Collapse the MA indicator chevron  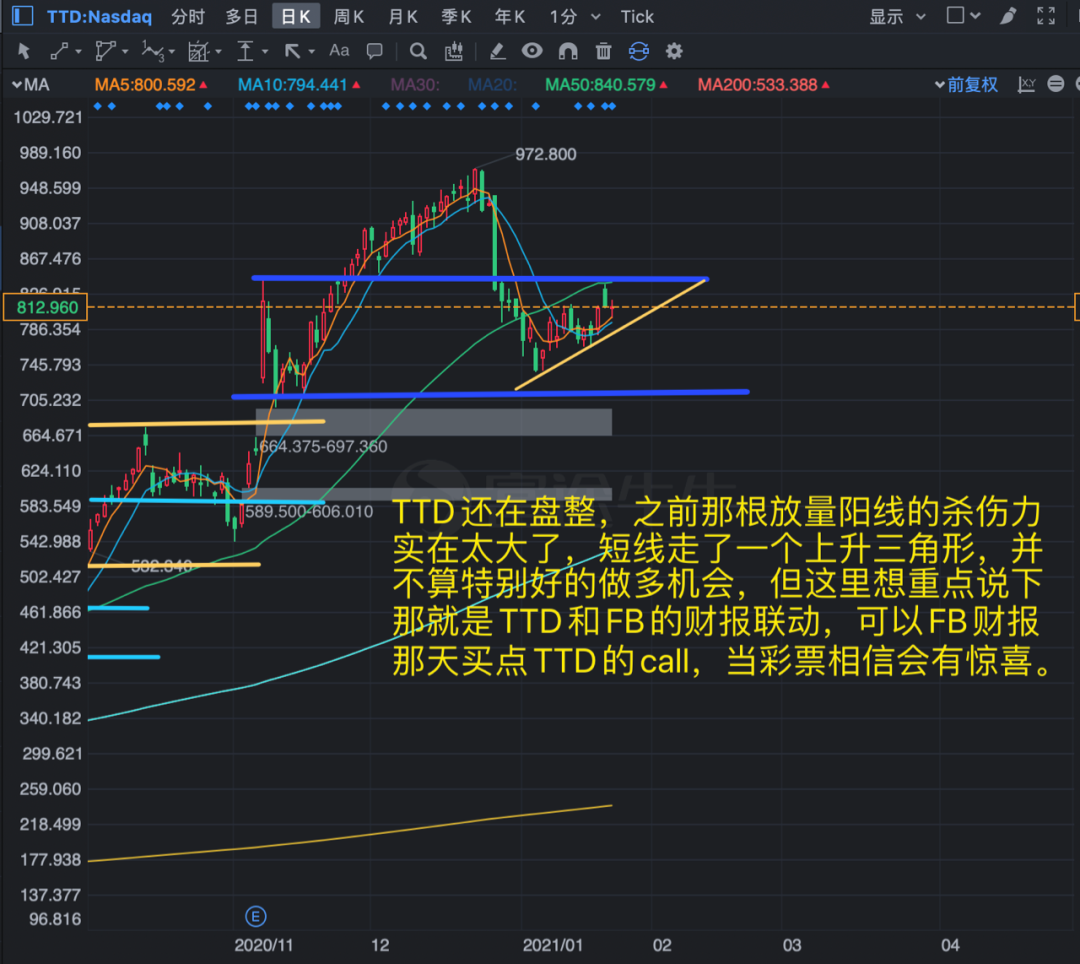pyautogui.click(x=17, y=85)
